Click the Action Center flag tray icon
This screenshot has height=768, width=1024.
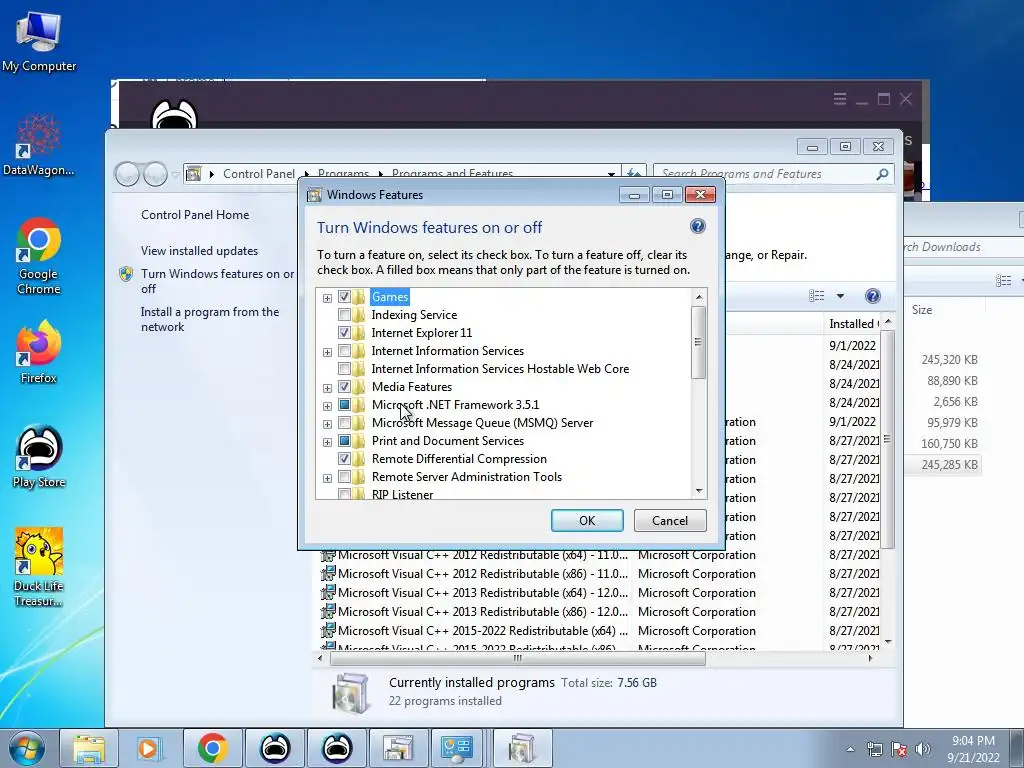point(899,749)
